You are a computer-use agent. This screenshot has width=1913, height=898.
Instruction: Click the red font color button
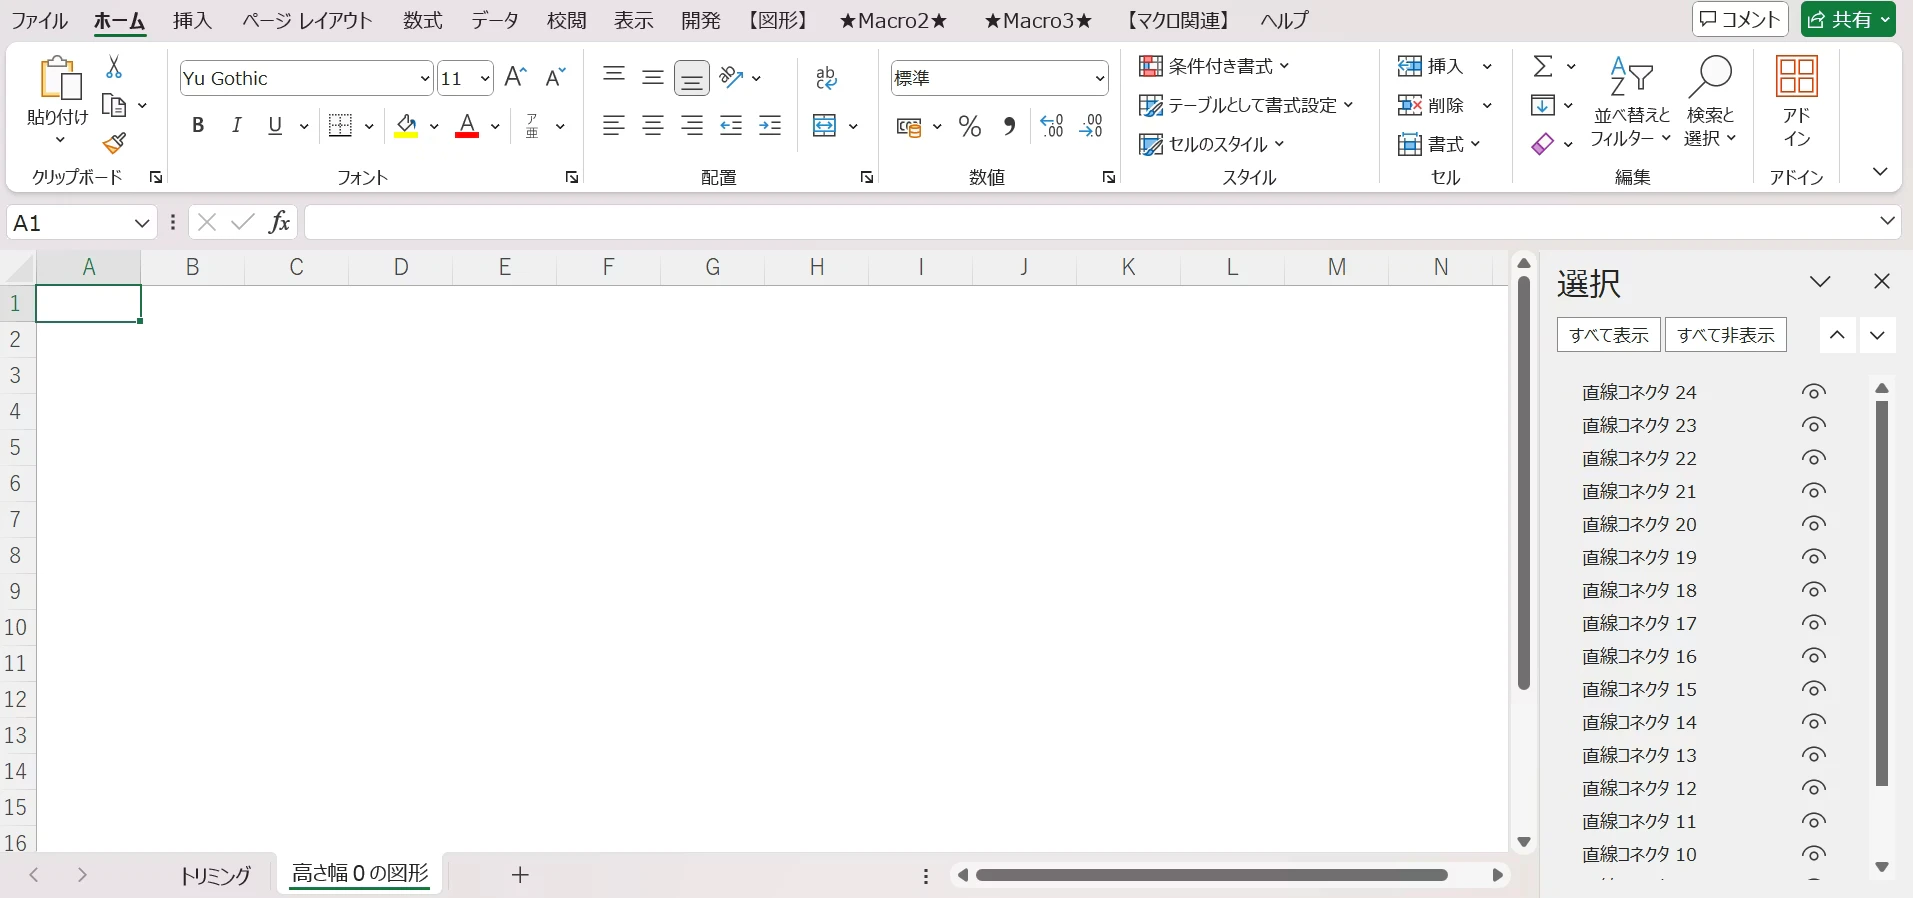coord(467,126)
